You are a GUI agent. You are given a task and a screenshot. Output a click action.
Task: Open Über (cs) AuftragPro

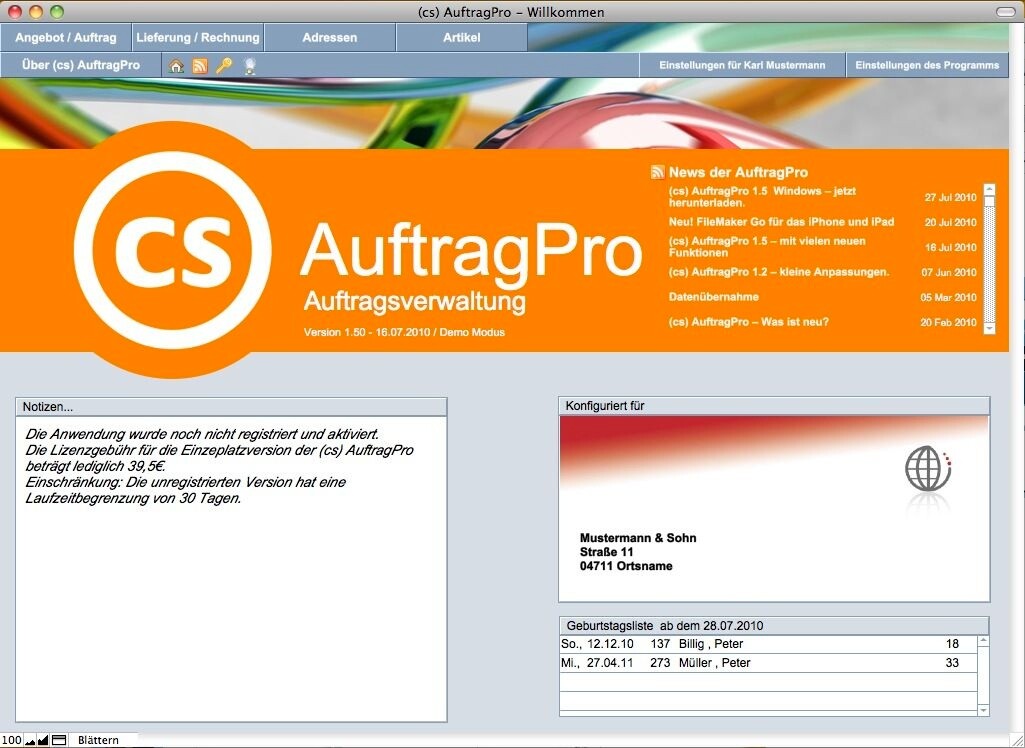point(80,65)
